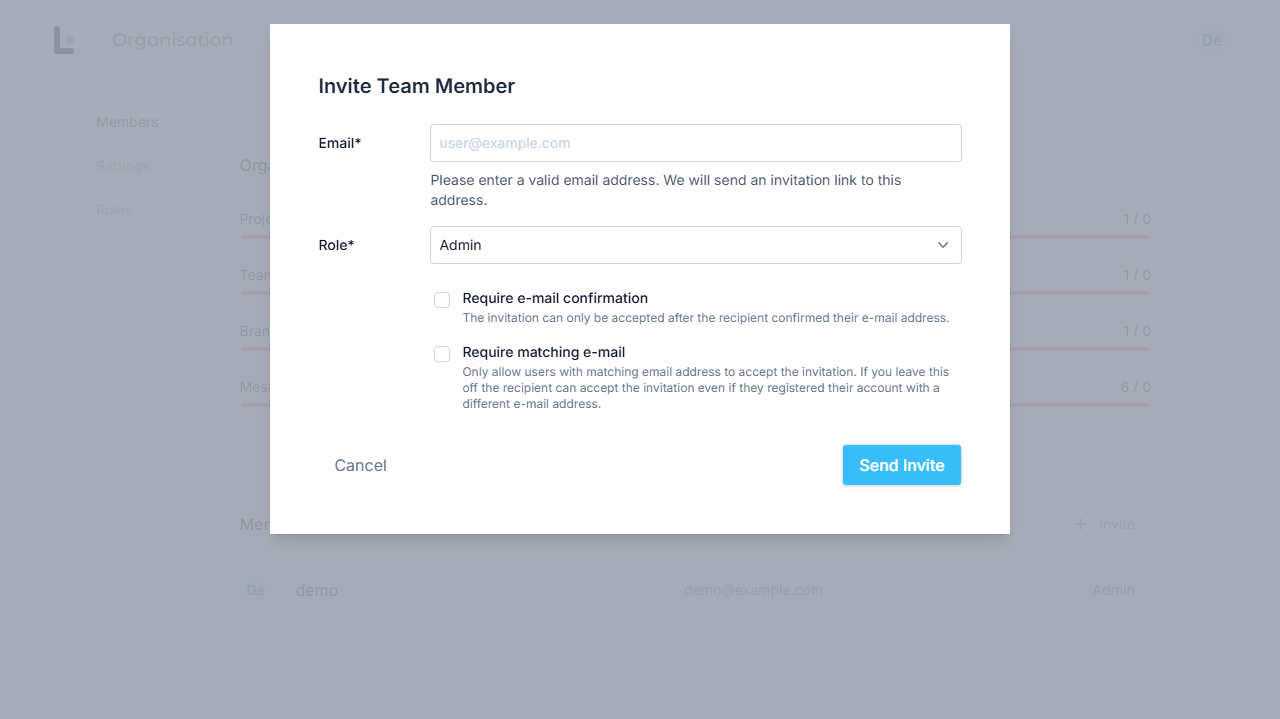Click the chevron arrow in the Role field

click(943, 245)
